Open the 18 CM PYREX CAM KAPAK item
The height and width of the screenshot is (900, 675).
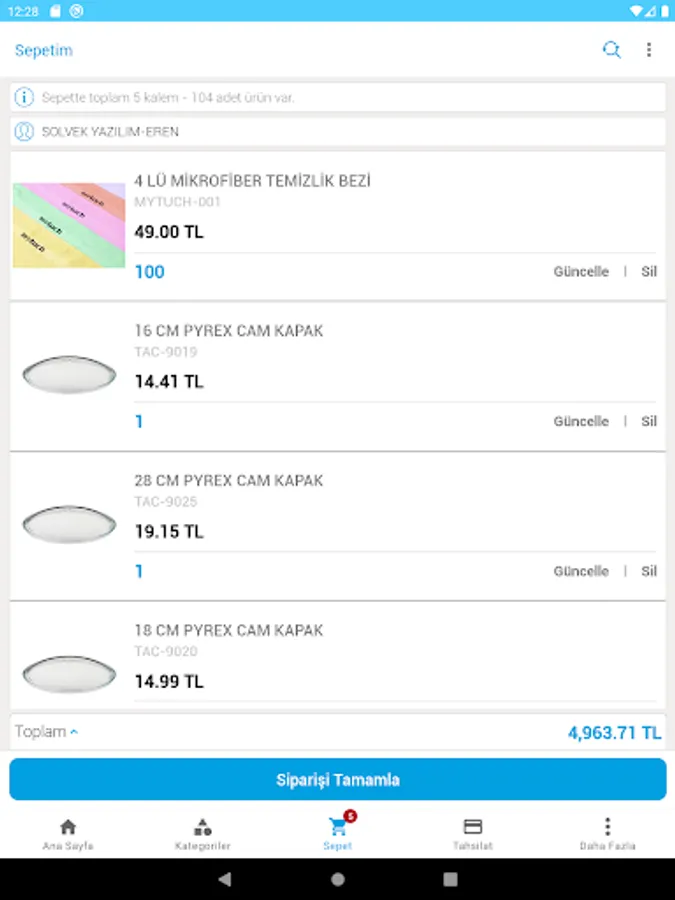pyautogui.click(x=229, y=631)
